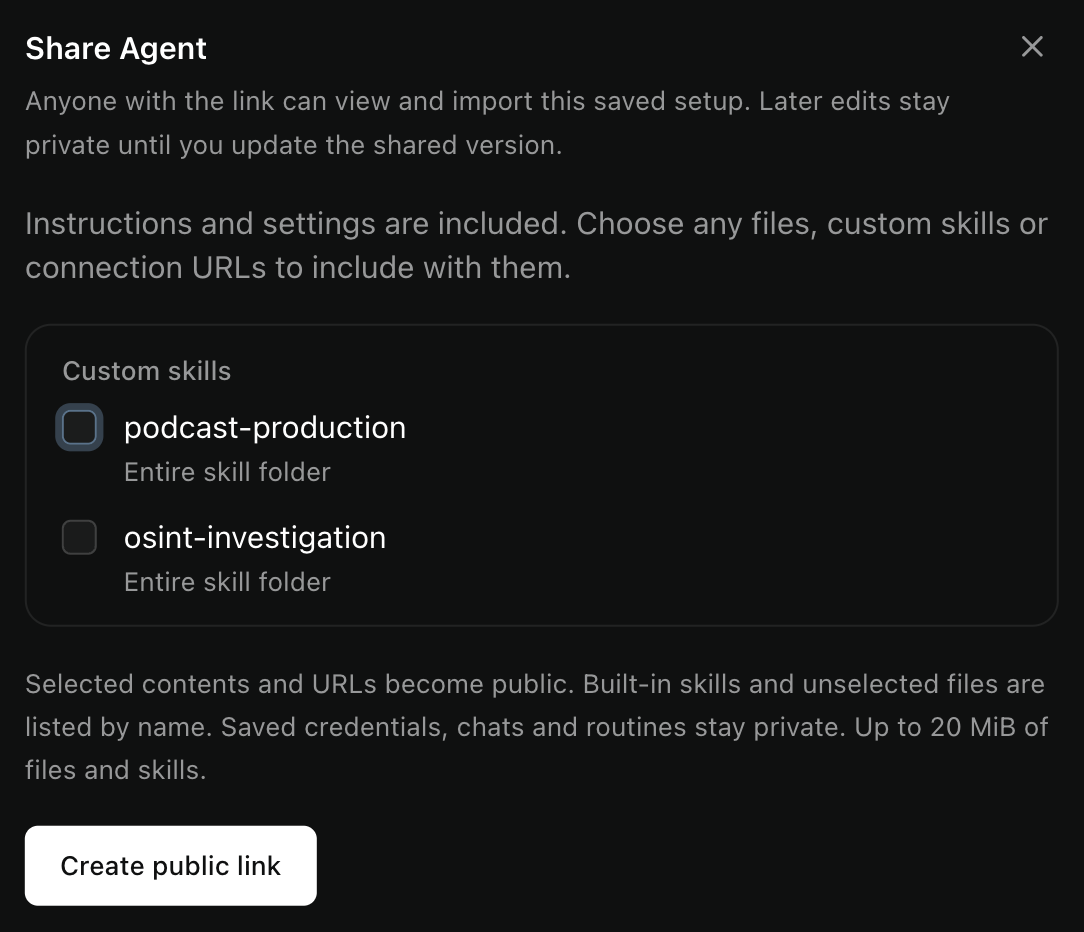Close the Share Agent dialog
Image resolution: width=1084 pixels, height=932 pixels.
(1031, 47)
